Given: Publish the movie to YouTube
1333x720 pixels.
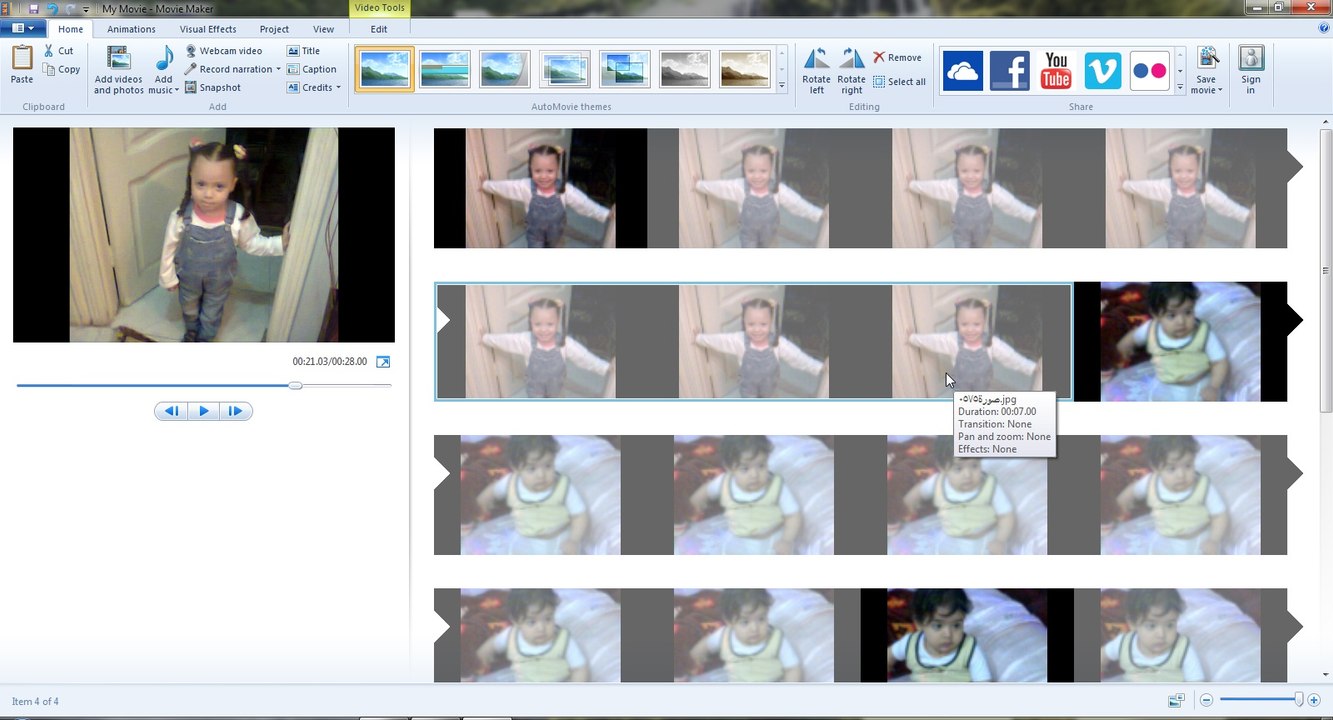Looking at the screenshot, I should tap(1056, 71).
